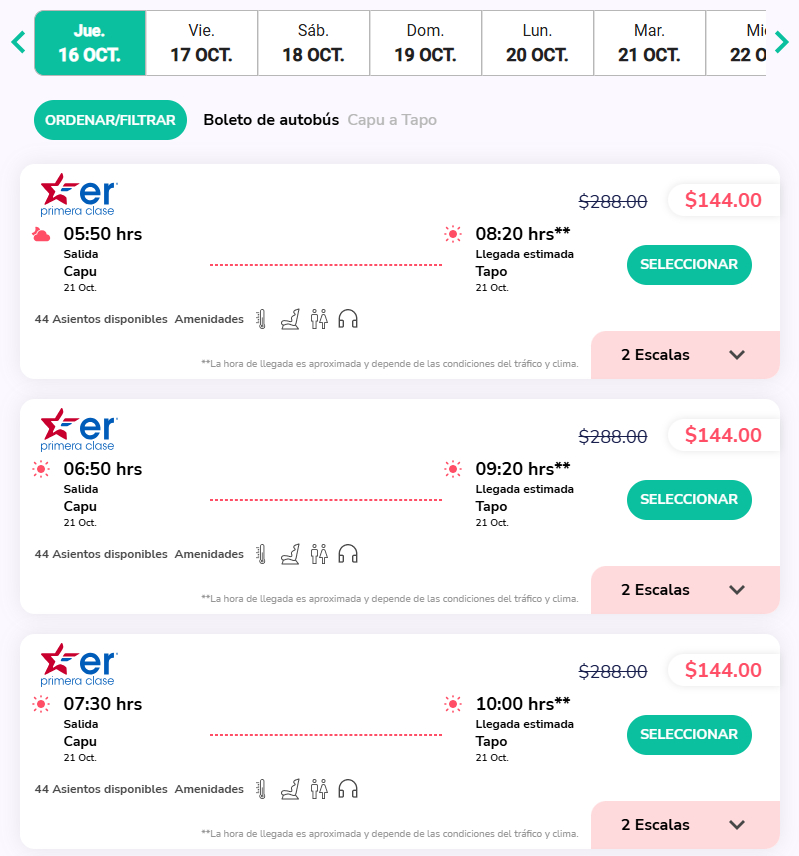This screenshot has height=856, width=799.
Task: Select the 05:50 hrs departure trip
Action: click(689, 265)
